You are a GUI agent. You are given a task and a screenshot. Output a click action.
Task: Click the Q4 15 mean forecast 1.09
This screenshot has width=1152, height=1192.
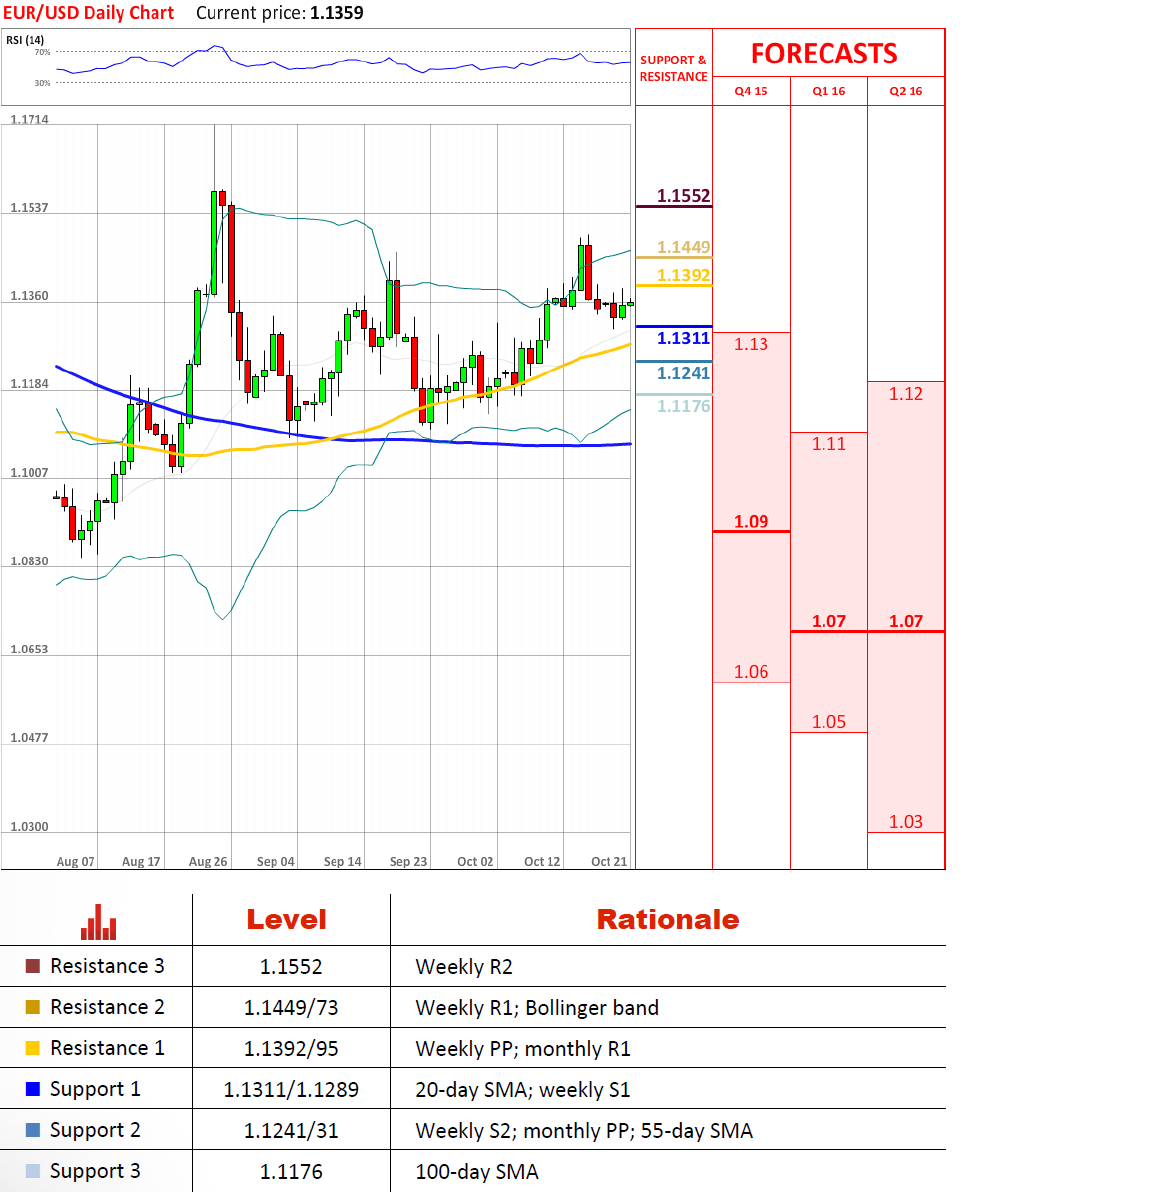751,522
